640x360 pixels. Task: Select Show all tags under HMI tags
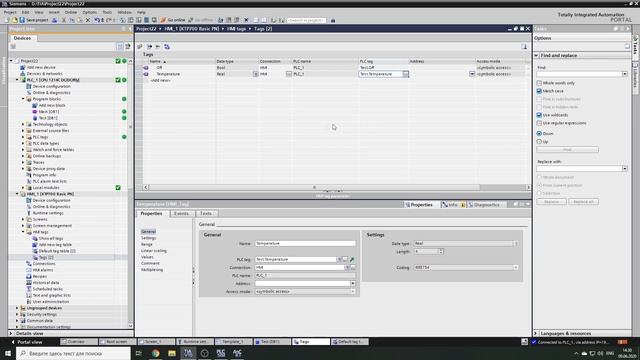point(51,238)
